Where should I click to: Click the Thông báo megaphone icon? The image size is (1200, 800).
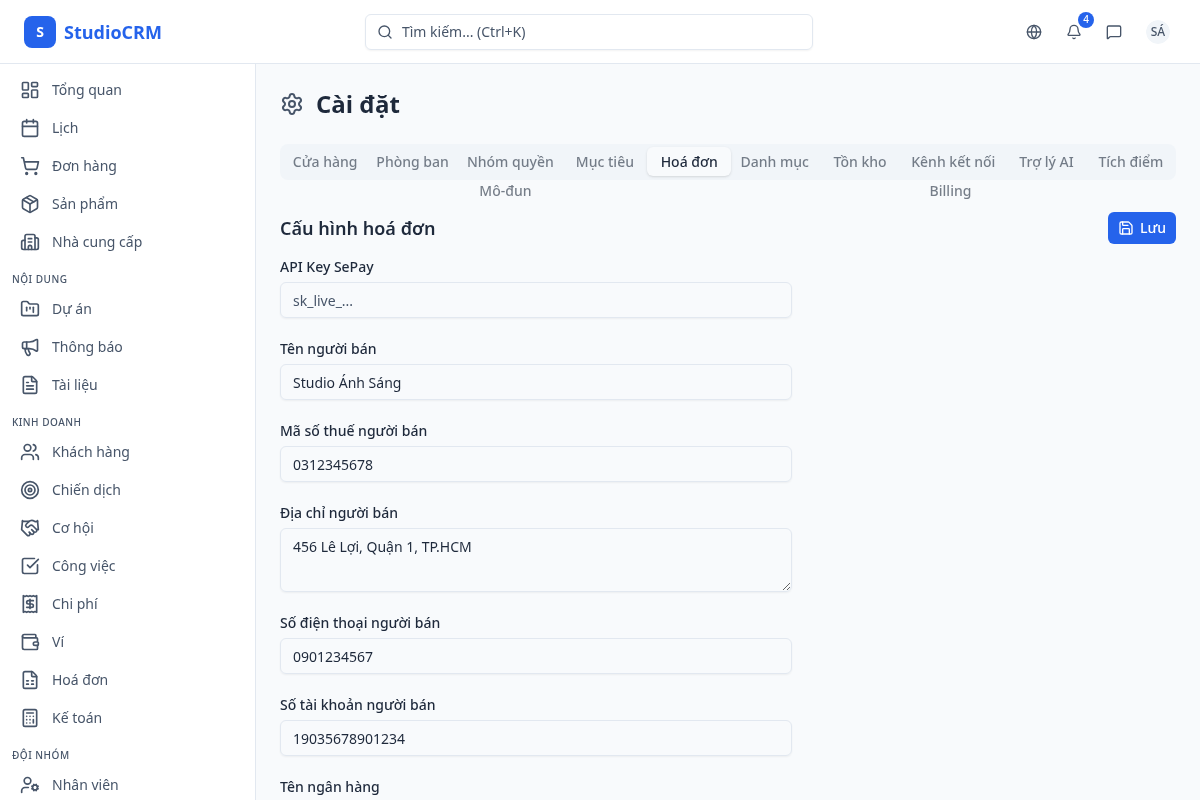[30, 347]
